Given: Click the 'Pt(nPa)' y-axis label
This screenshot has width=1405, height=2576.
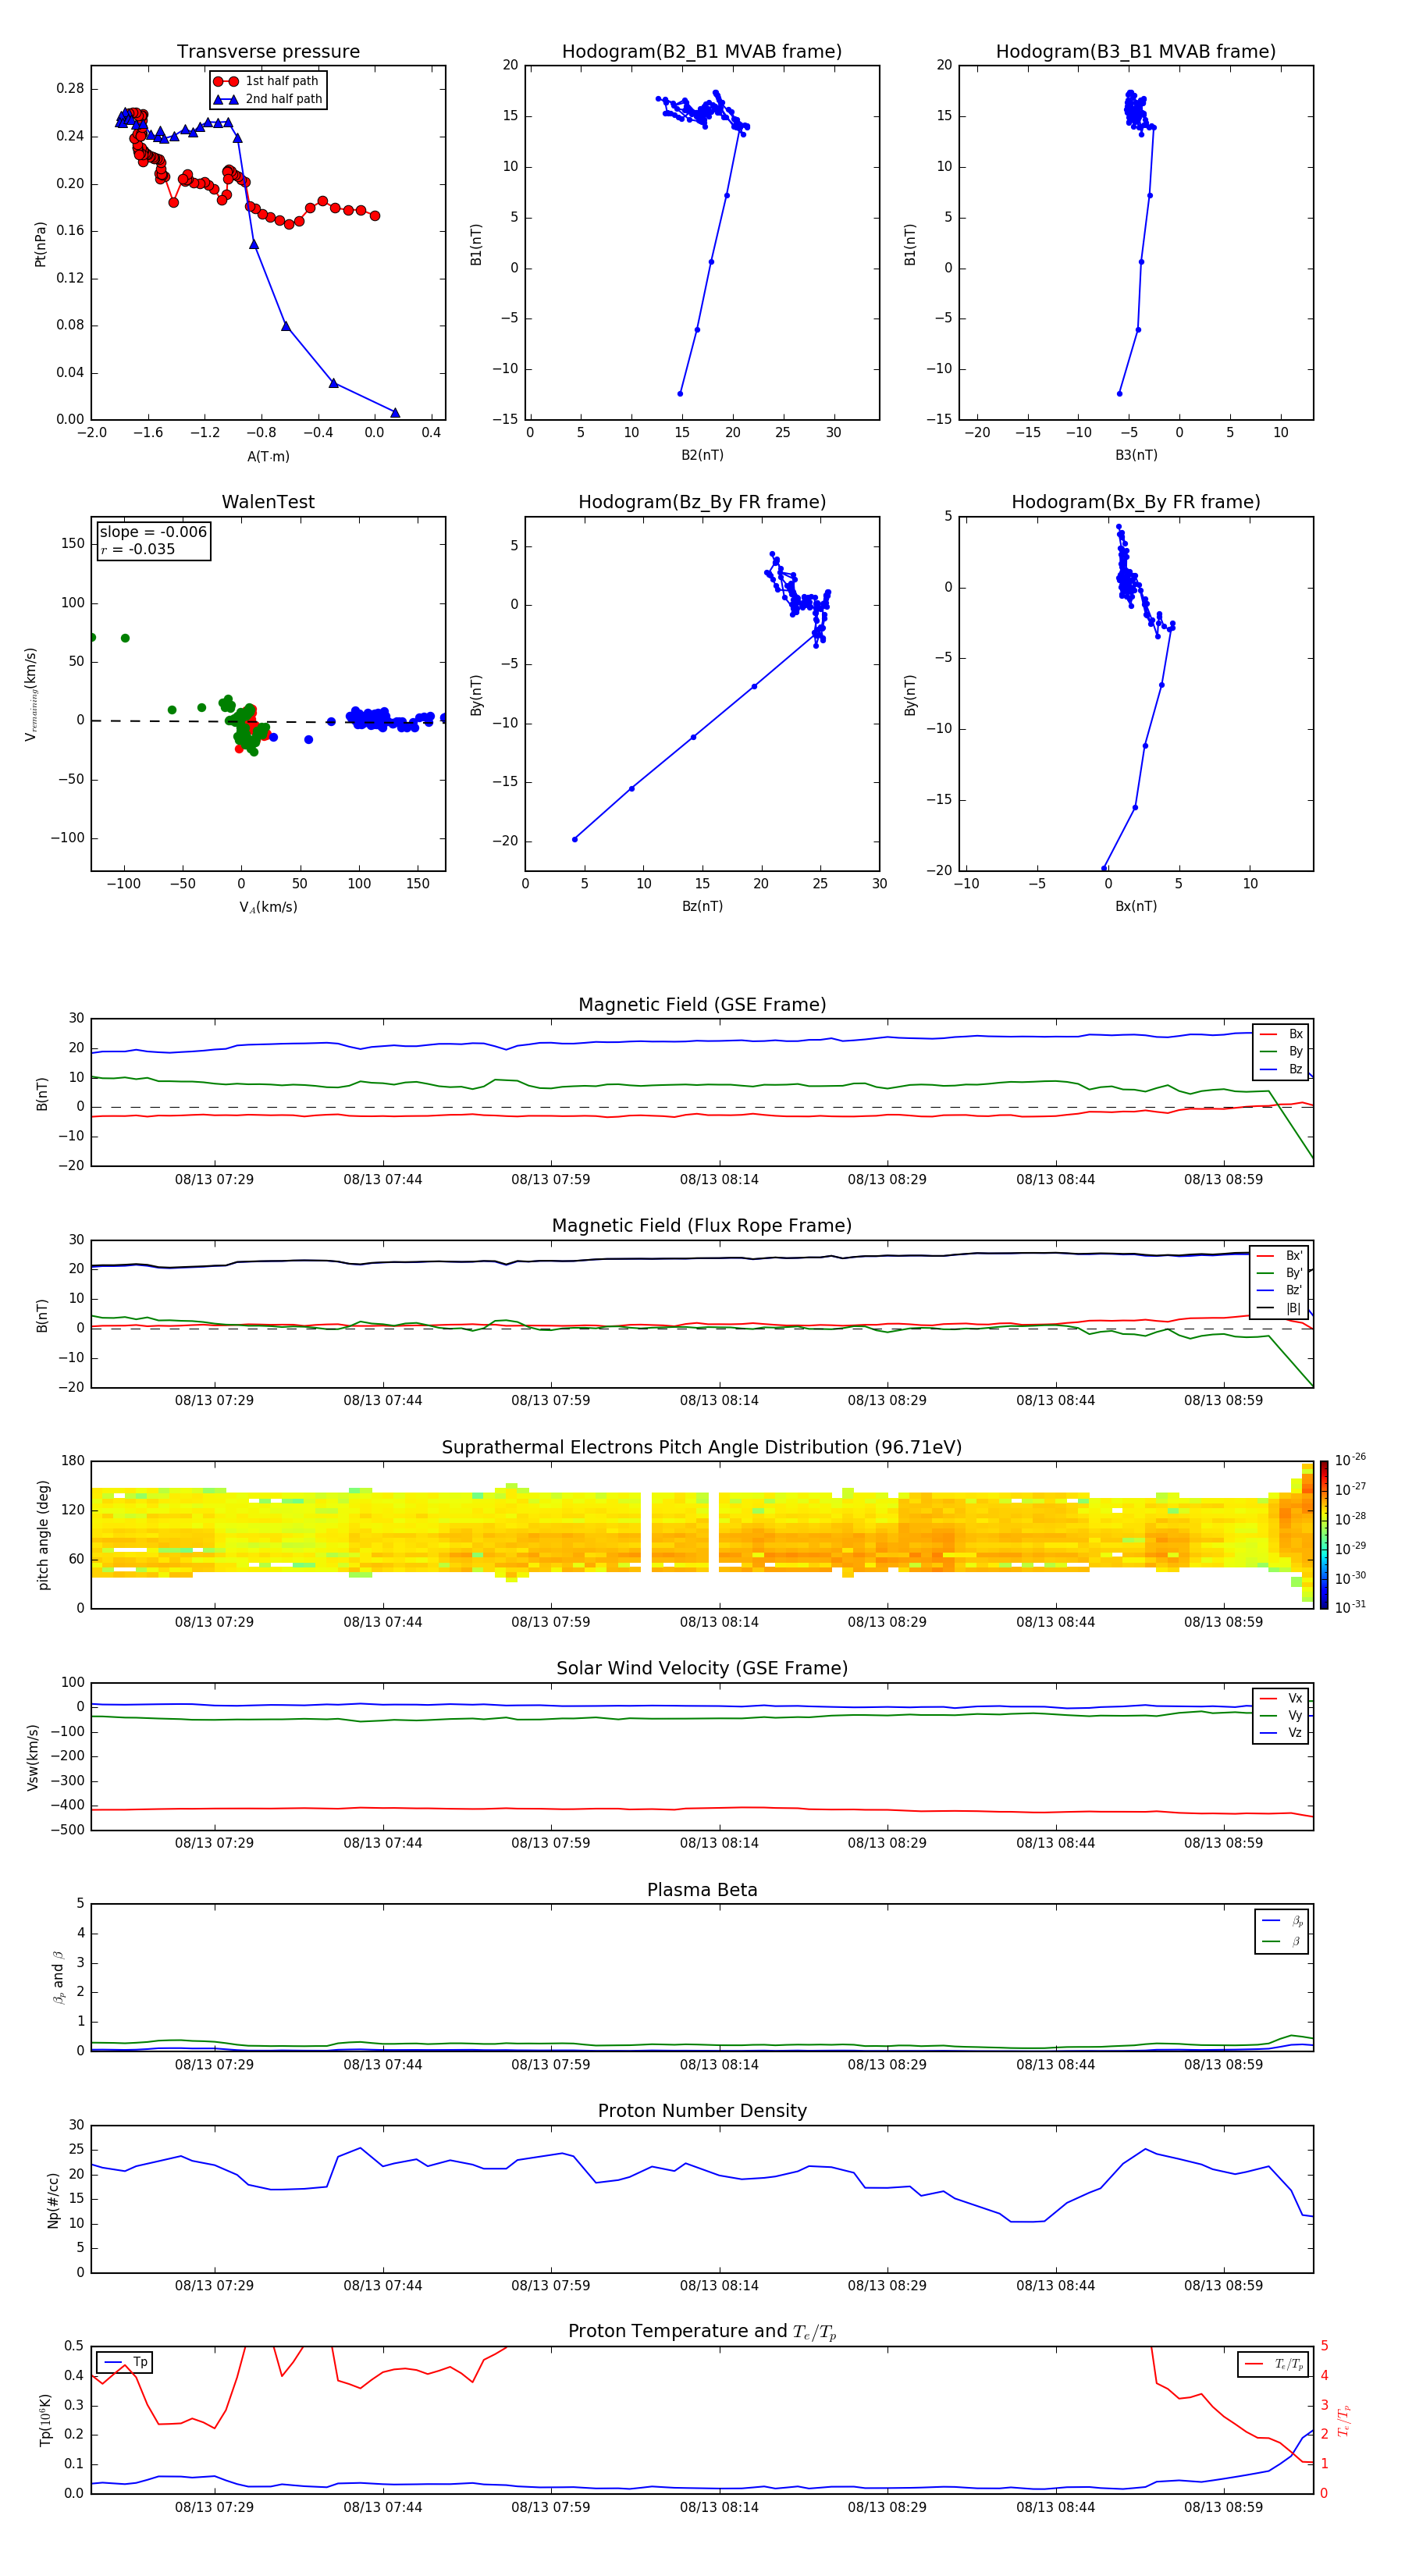Looking at the screenshot, I should (x=40, y=243).
